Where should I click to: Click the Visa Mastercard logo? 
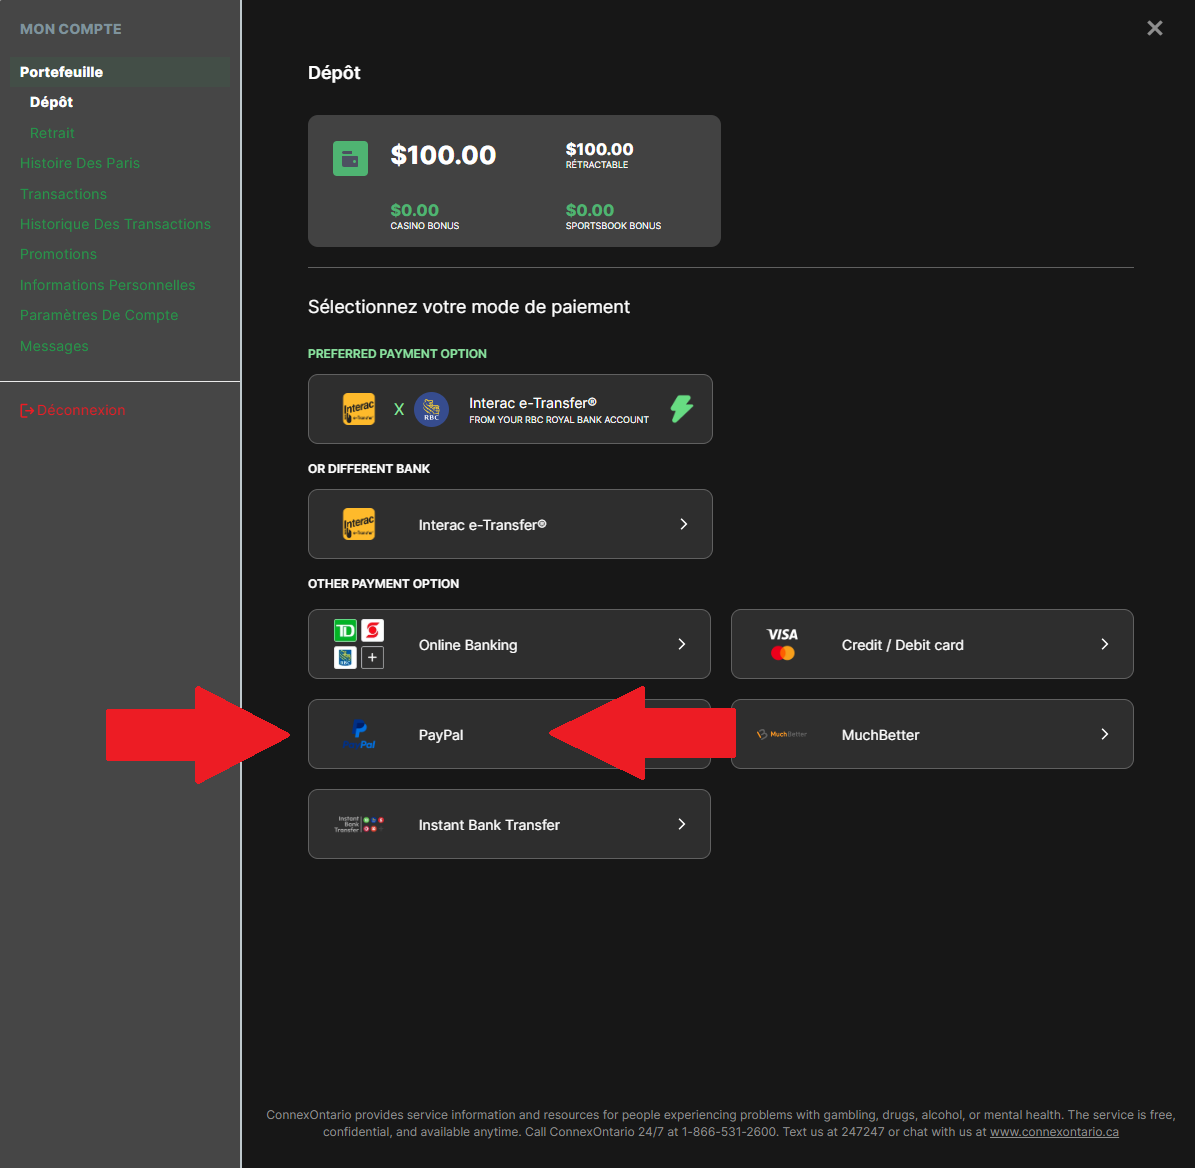(x=782, y=644)
